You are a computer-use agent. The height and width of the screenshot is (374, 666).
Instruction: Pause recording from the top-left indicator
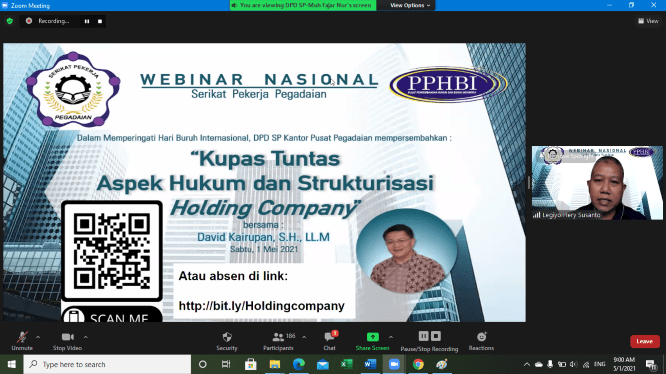pyautogui.click(x=87, y=21)
